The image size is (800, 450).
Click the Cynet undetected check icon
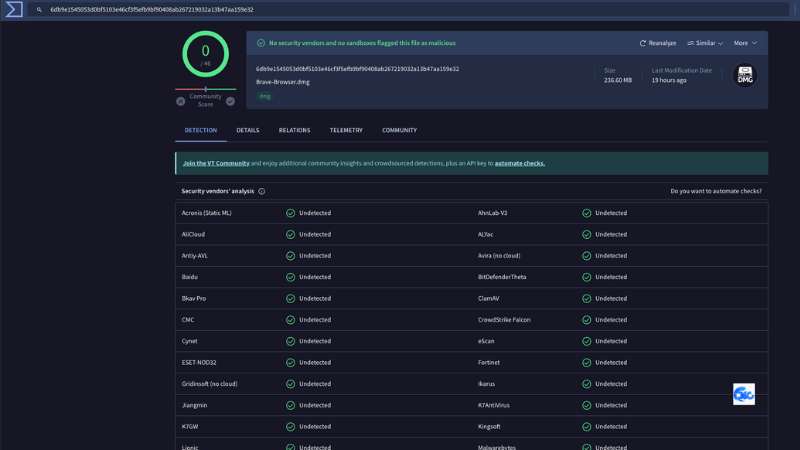click(290, 341)
